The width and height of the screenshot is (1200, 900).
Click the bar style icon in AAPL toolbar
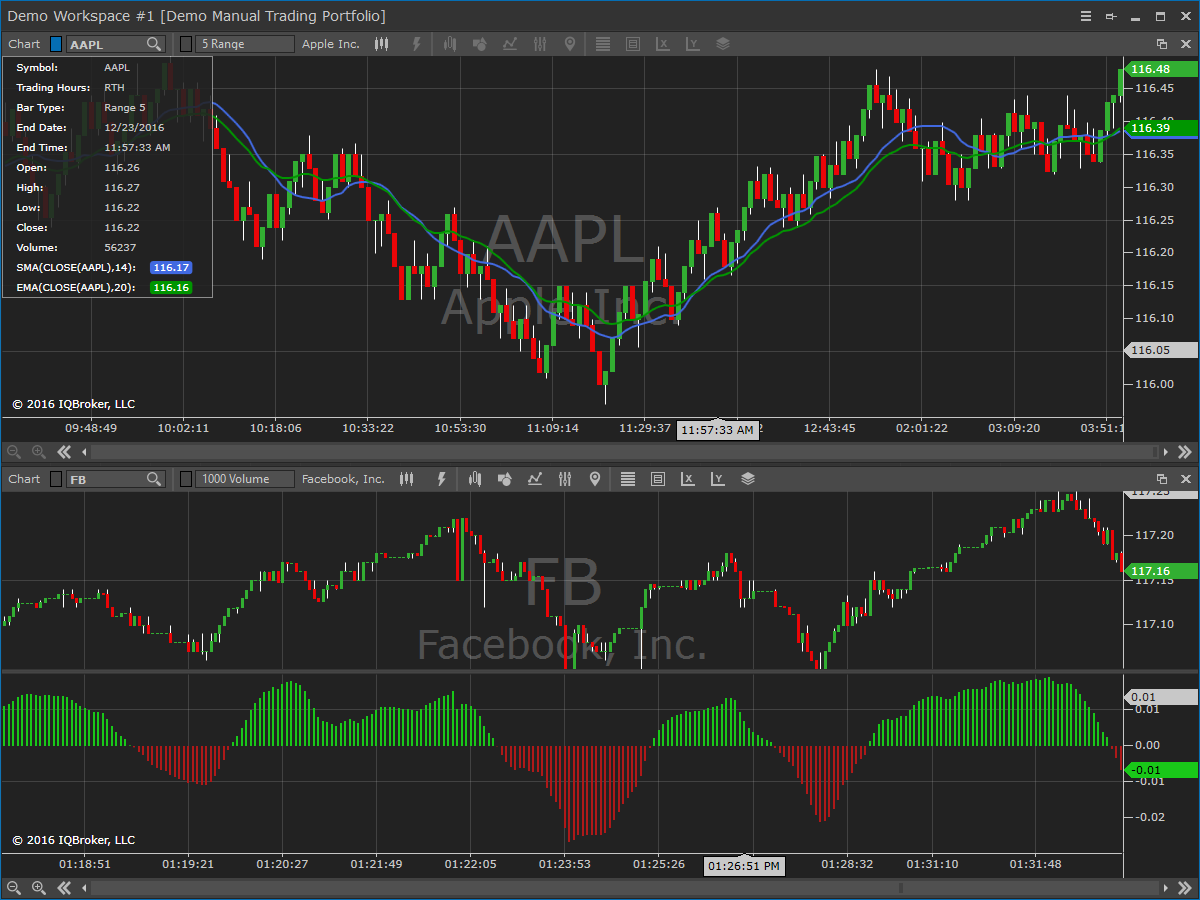(451, 44)
